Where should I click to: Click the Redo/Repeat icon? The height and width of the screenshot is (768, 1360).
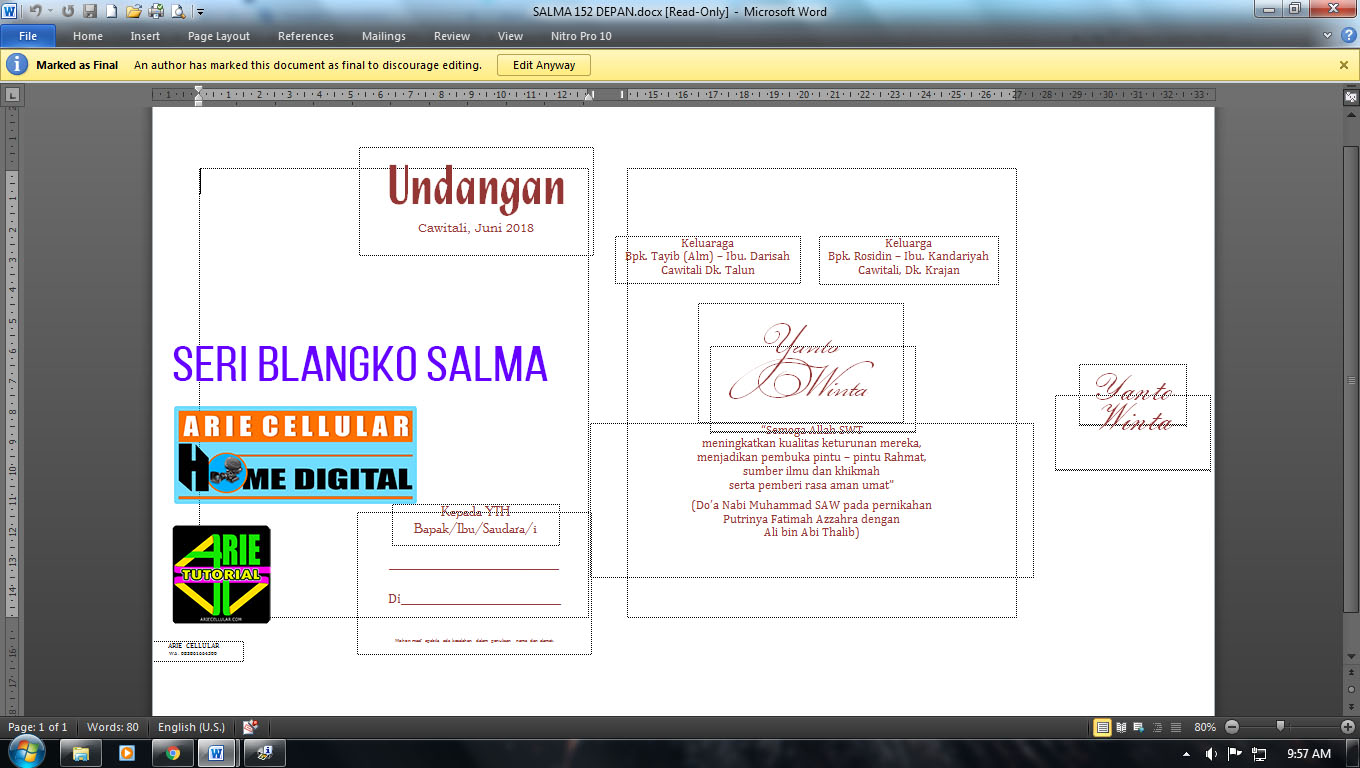[68, 11]
